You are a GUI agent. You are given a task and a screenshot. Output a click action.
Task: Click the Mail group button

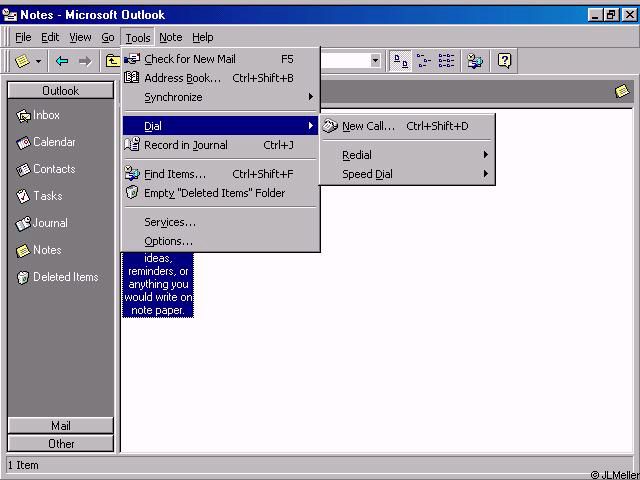pyautogui.click(x=60, y=426)
